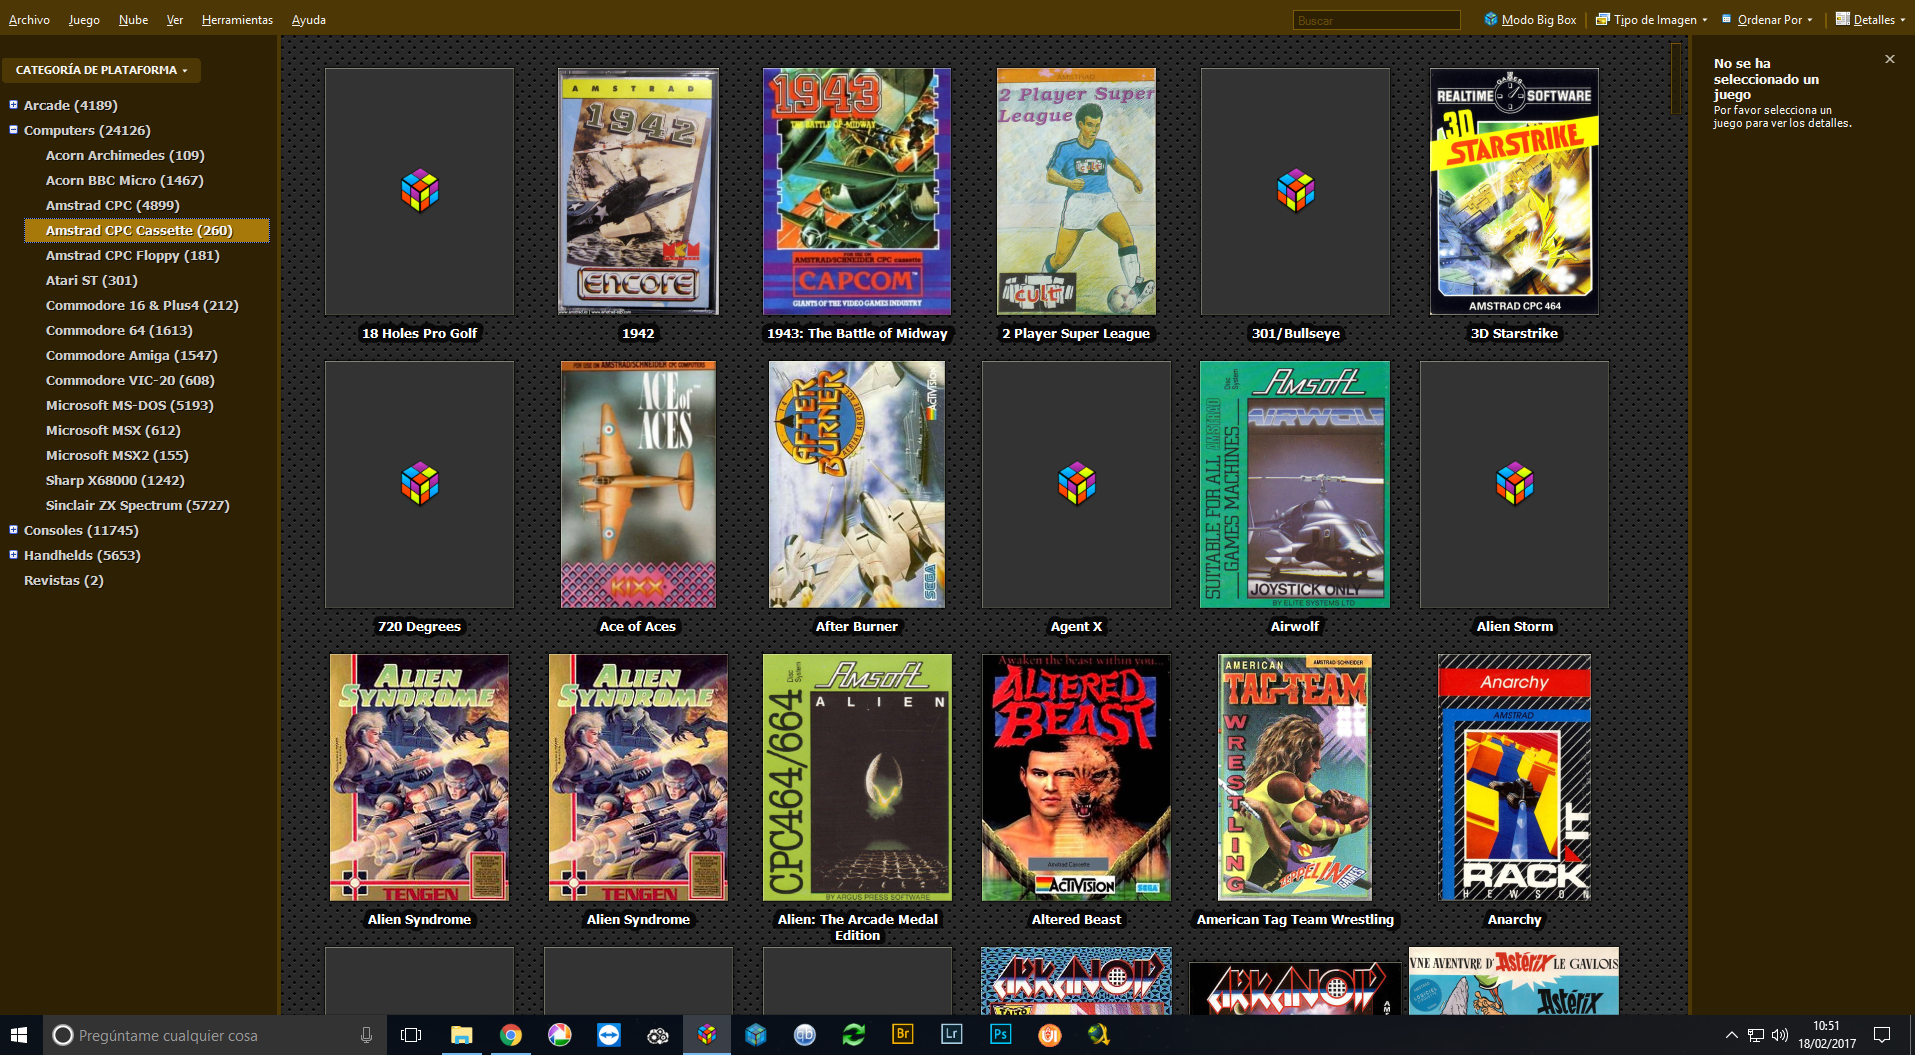1915x1055 pixels.
Task: Open the gears settings app in taskbar
Action: tap(657, 1035)
